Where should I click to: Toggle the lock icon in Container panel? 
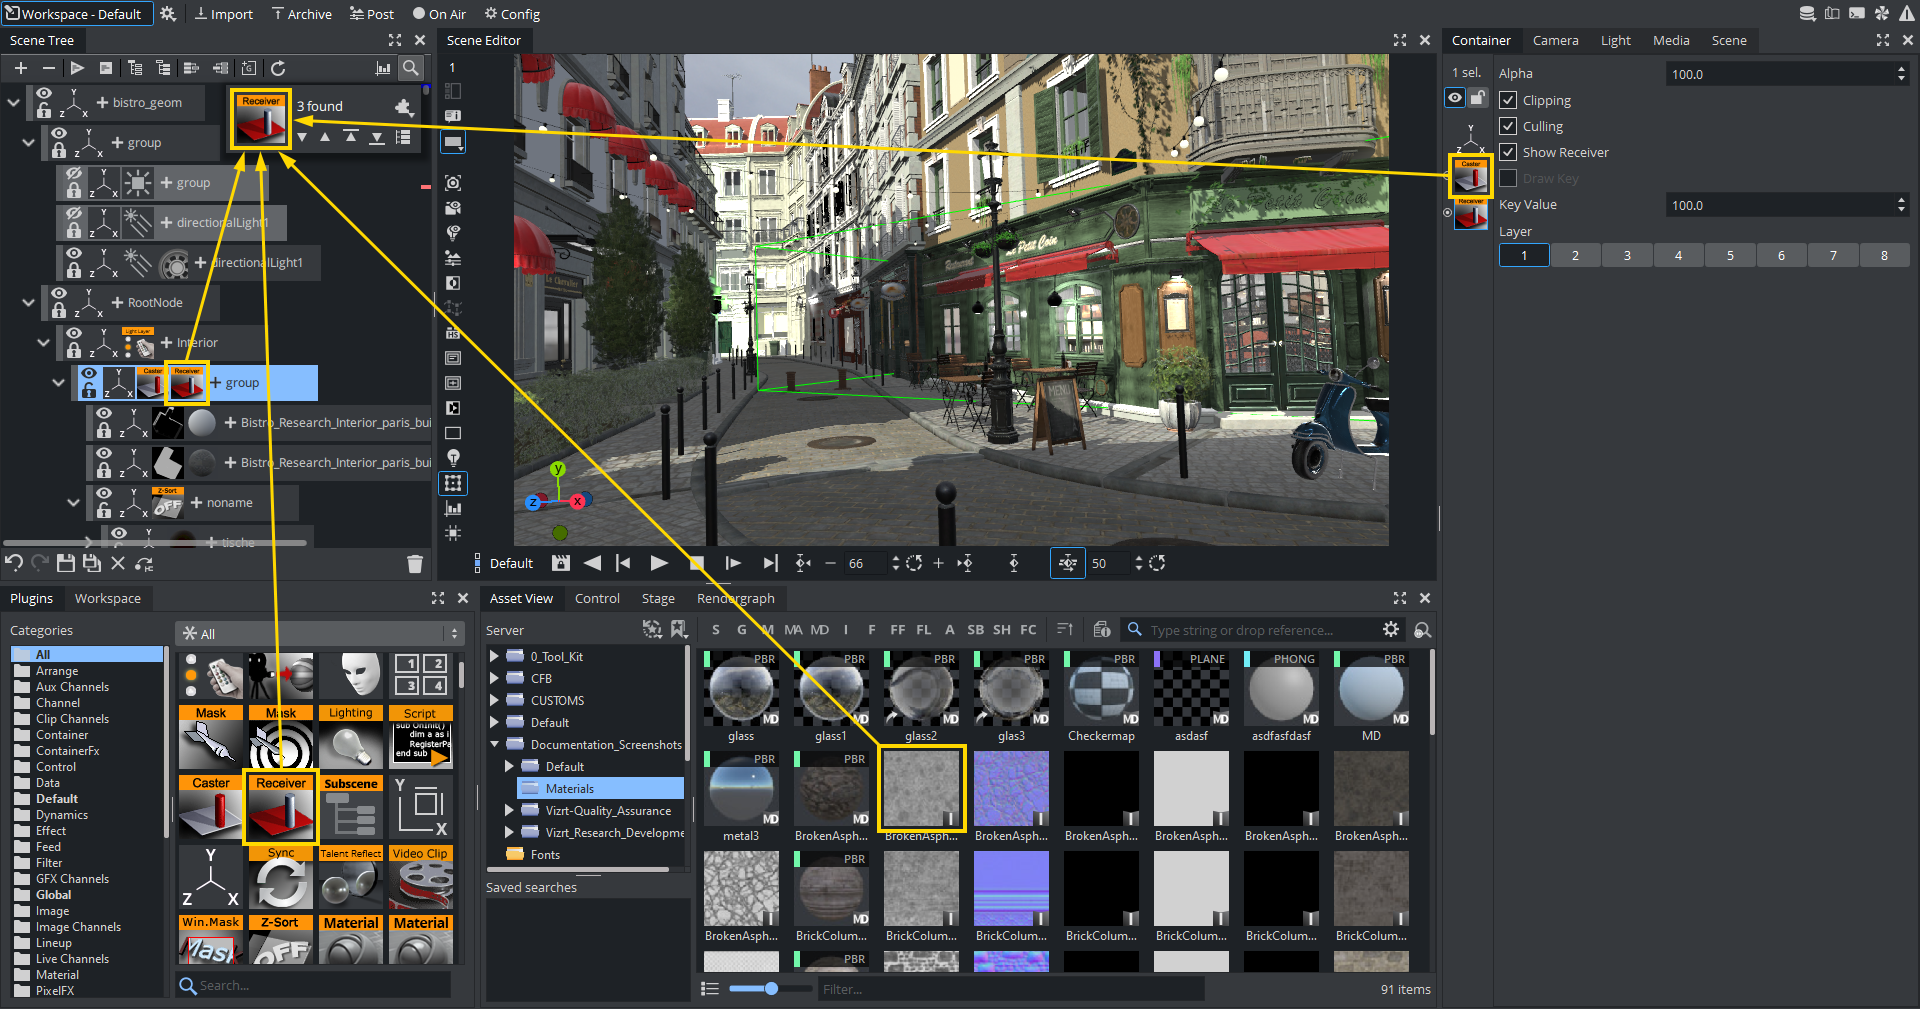pyautogui.click(x=1478, y=98)
